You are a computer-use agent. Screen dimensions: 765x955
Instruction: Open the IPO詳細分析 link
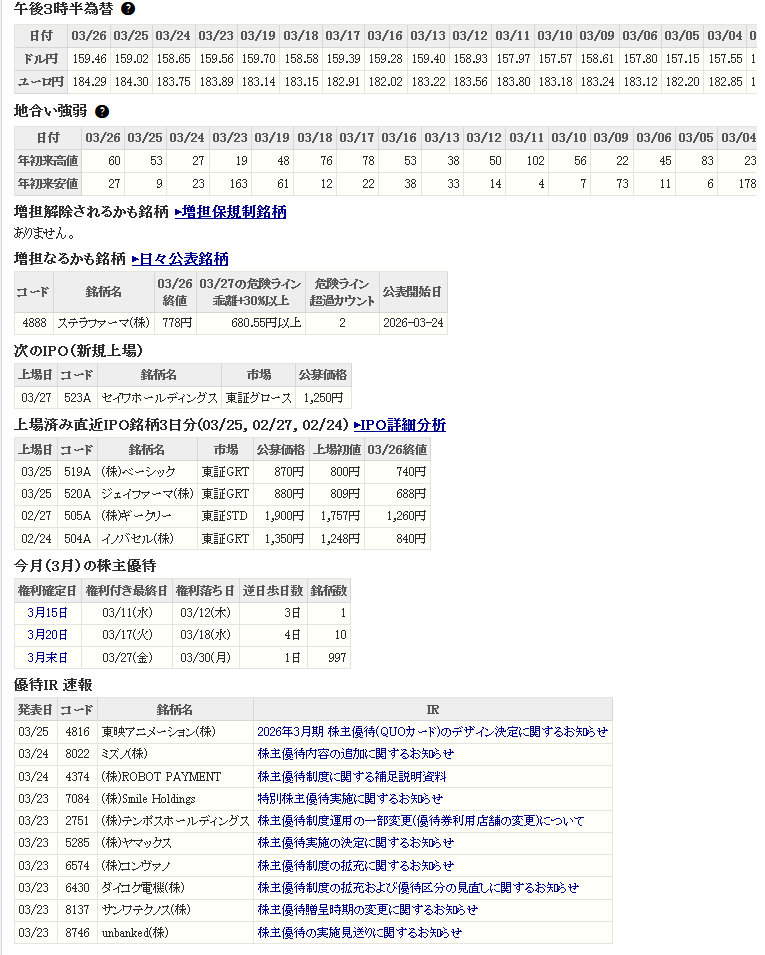400,425
